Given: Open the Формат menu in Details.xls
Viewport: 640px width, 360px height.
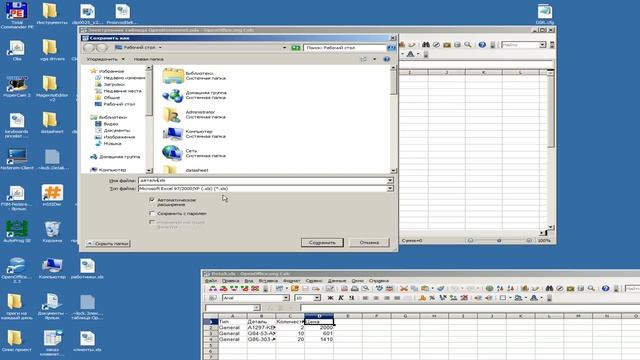Looking at the screenshot, I should 291,281.
